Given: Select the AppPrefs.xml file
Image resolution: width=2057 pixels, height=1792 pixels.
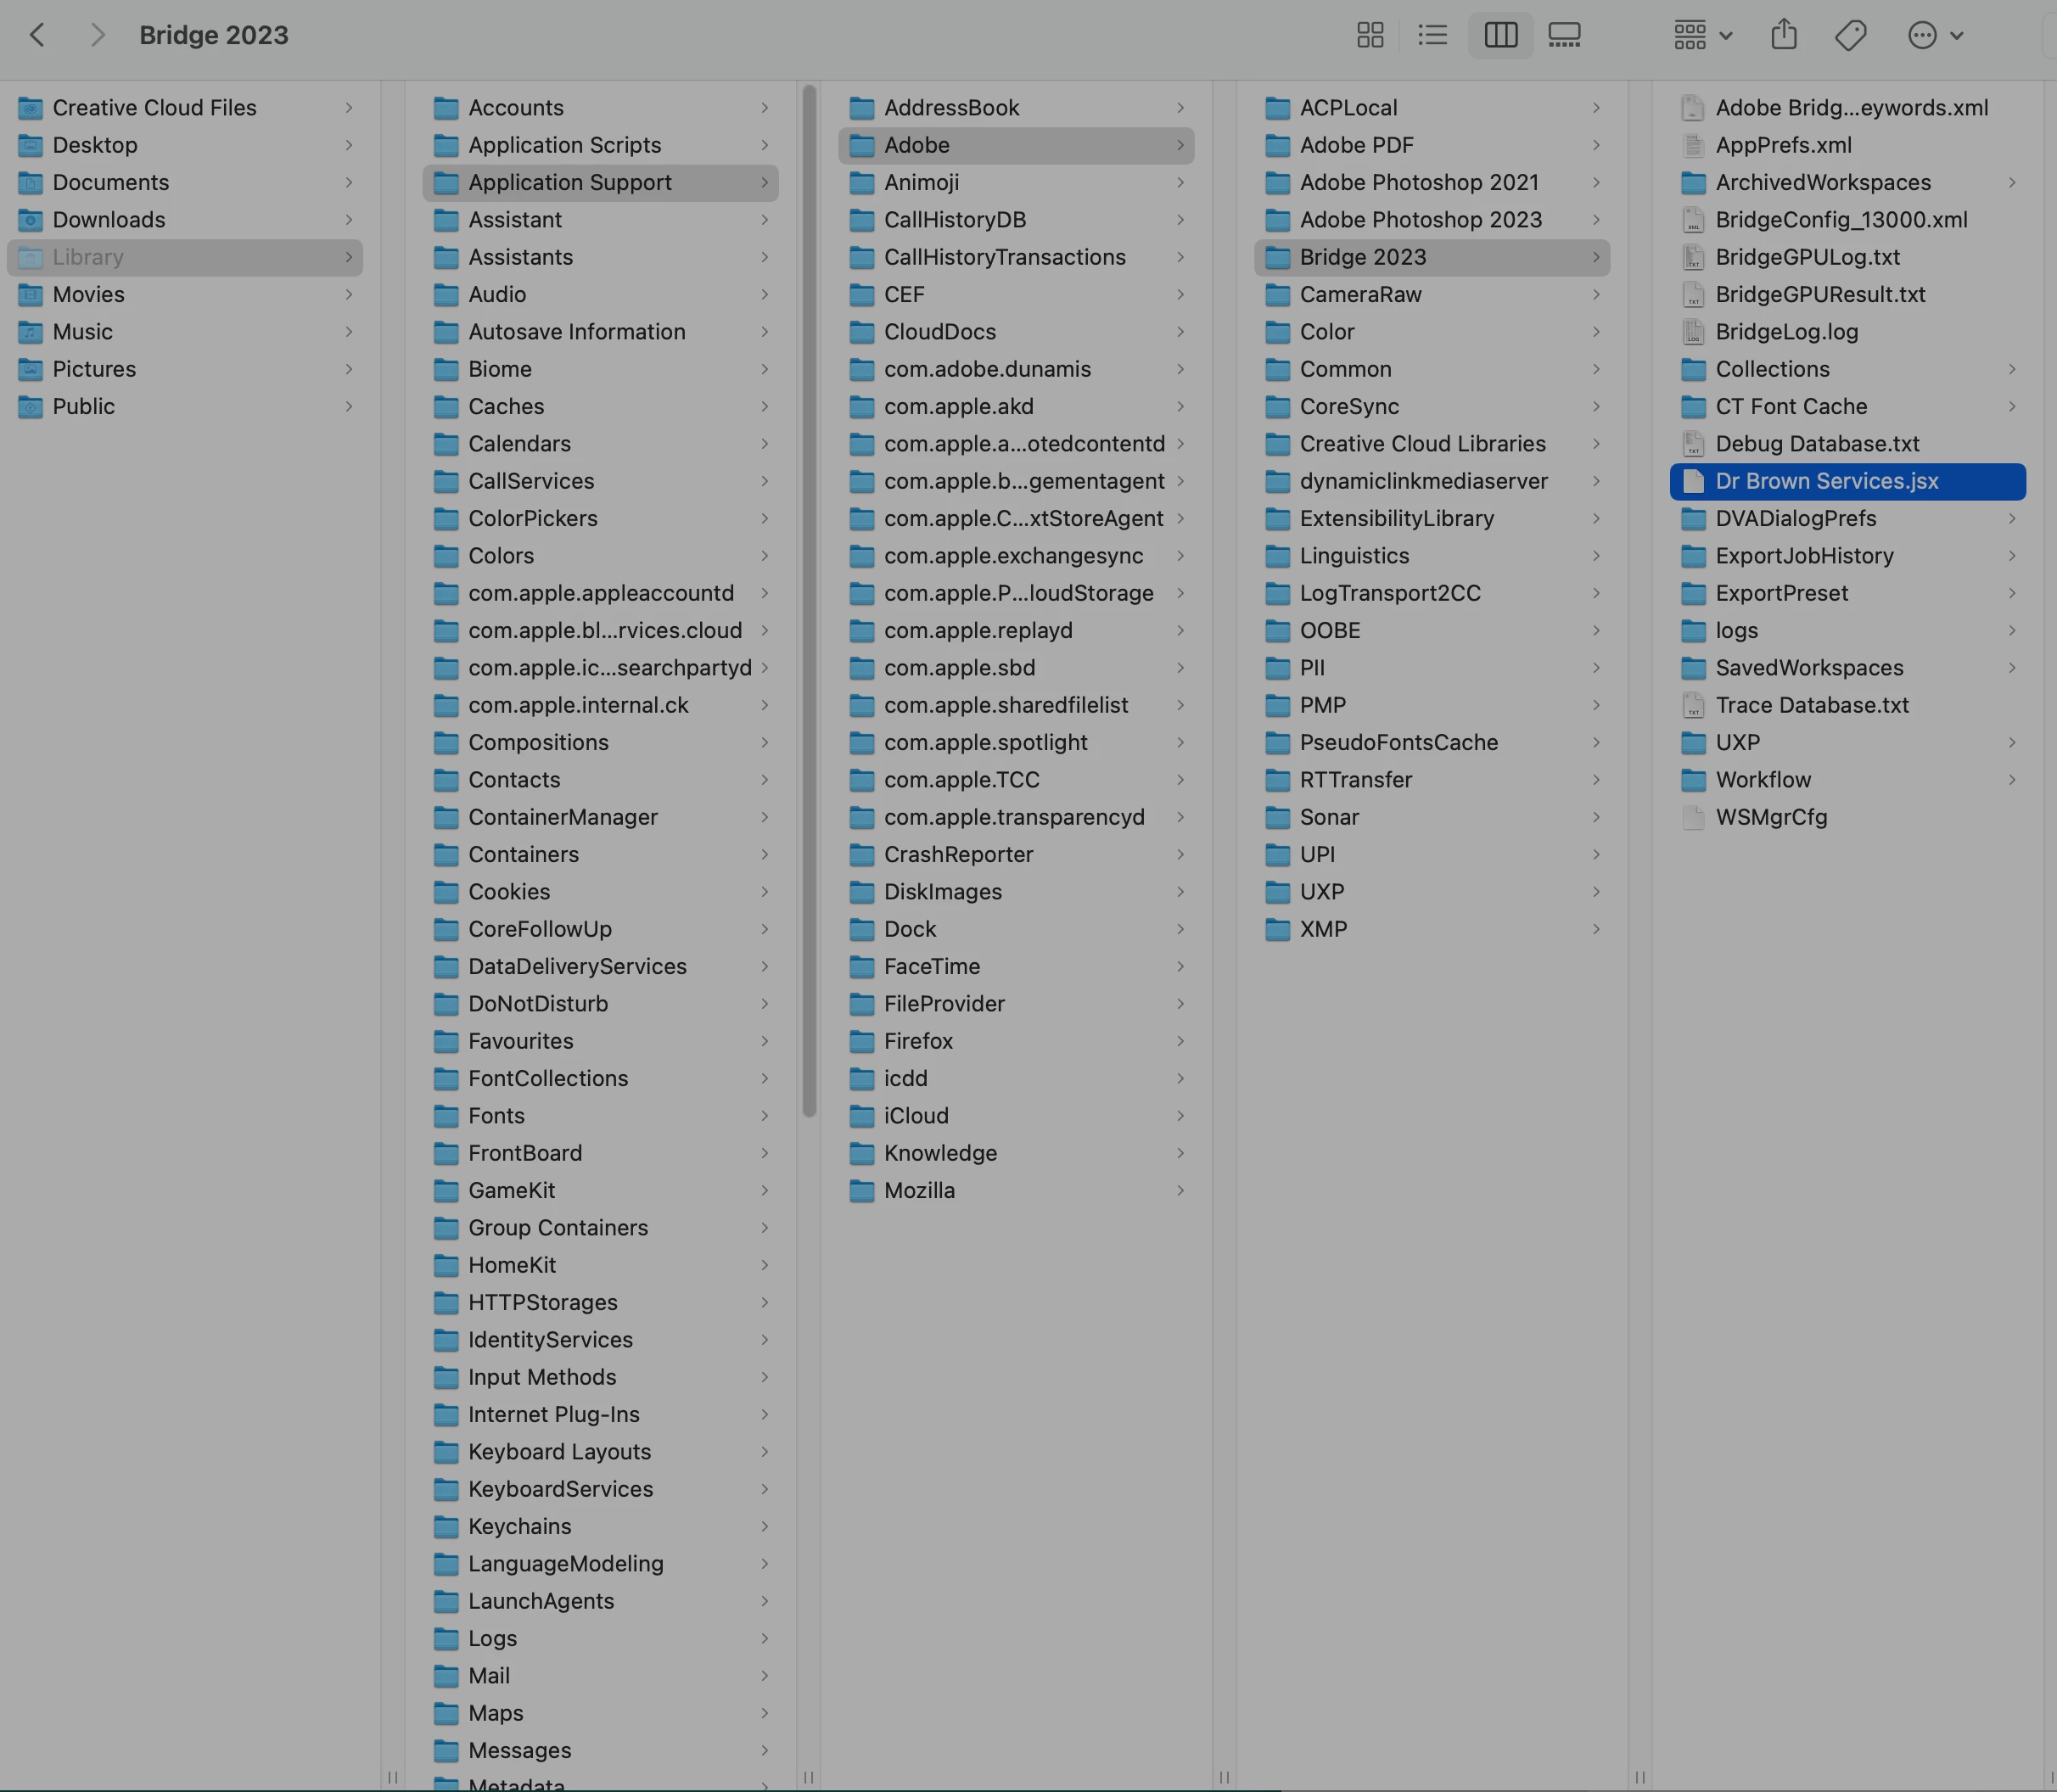Looking at the screenshot, I should coord(1783,145).
